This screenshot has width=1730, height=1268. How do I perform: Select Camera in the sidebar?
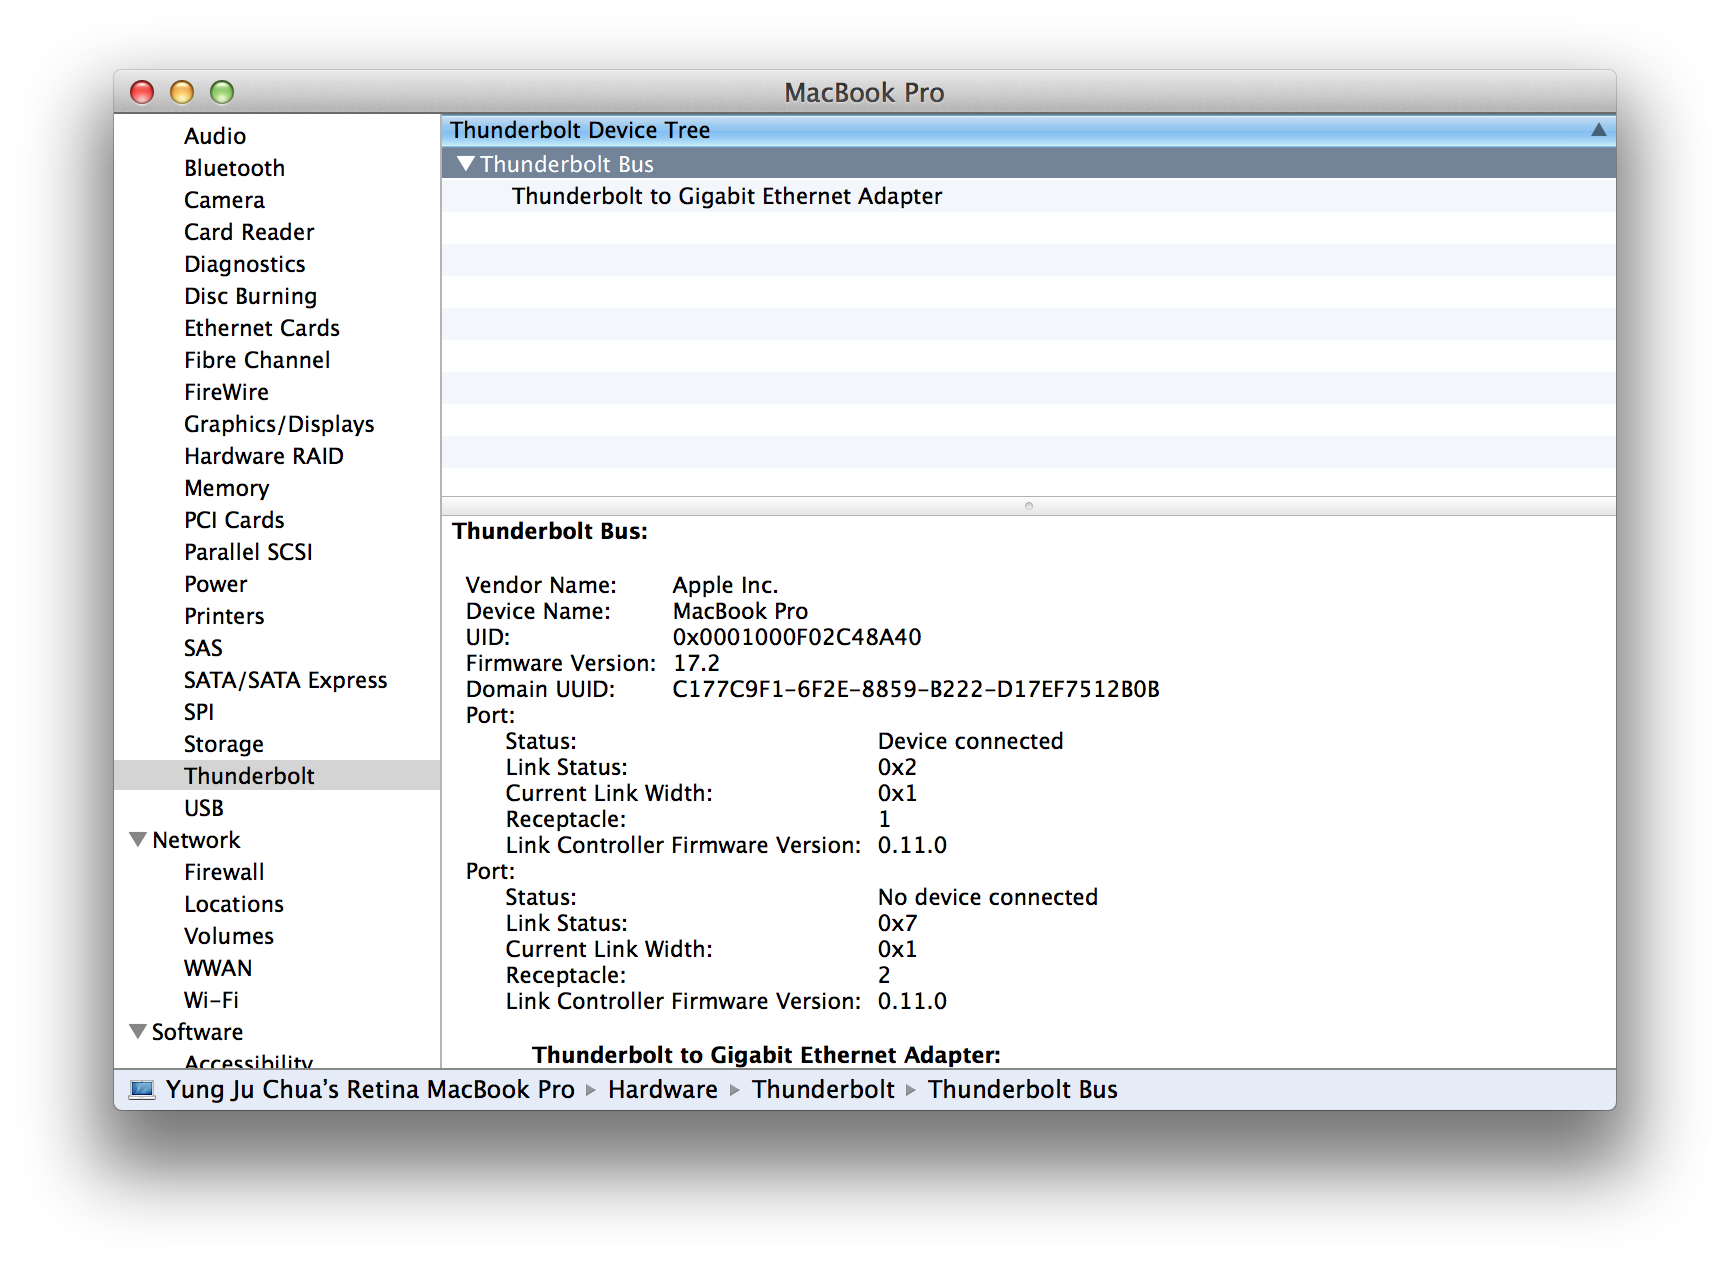point(224,200)
